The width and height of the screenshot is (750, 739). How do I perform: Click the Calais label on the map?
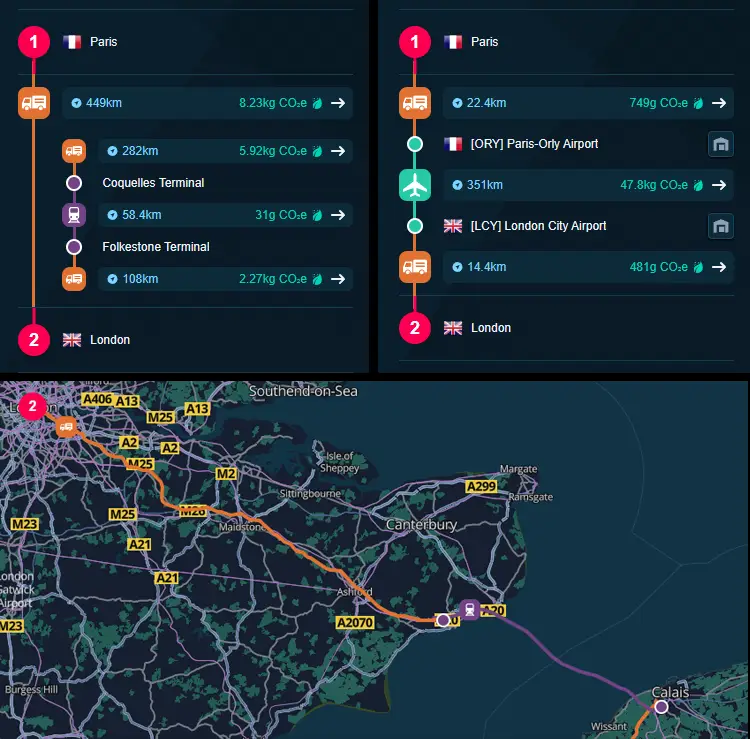671,692
